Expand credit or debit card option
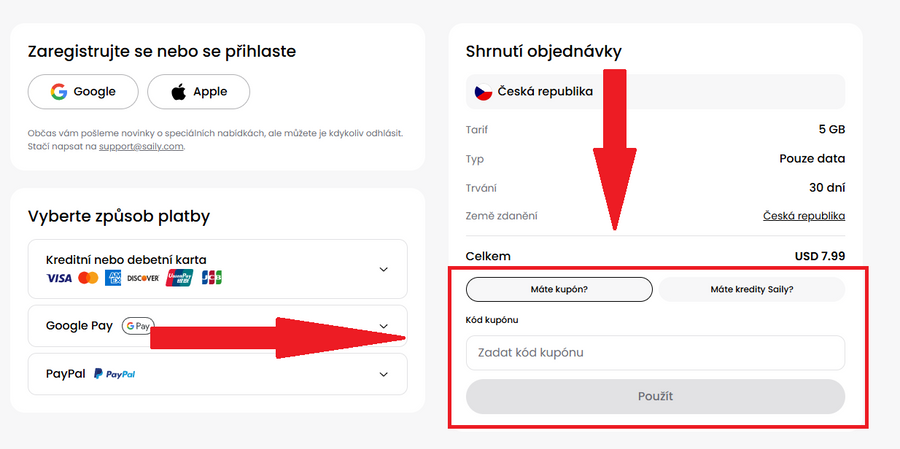The height and width of the screenshot is (449, 900). (x=384, y=269)
